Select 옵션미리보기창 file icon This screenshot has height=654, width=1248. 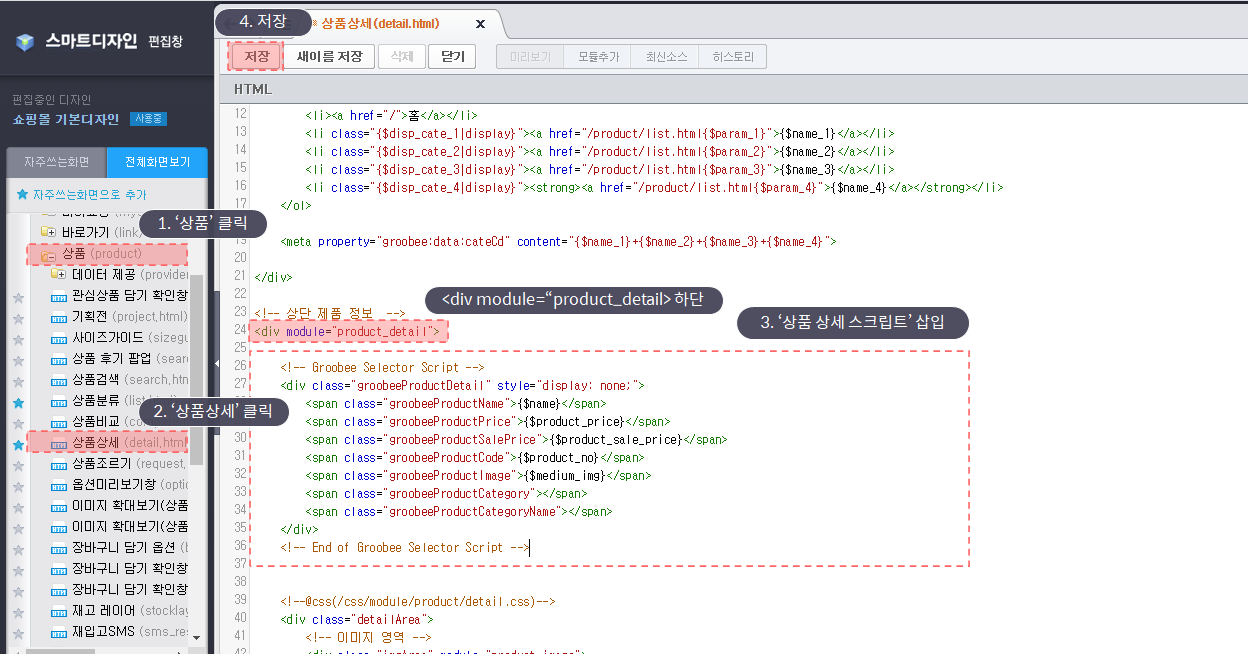[59, 485]
